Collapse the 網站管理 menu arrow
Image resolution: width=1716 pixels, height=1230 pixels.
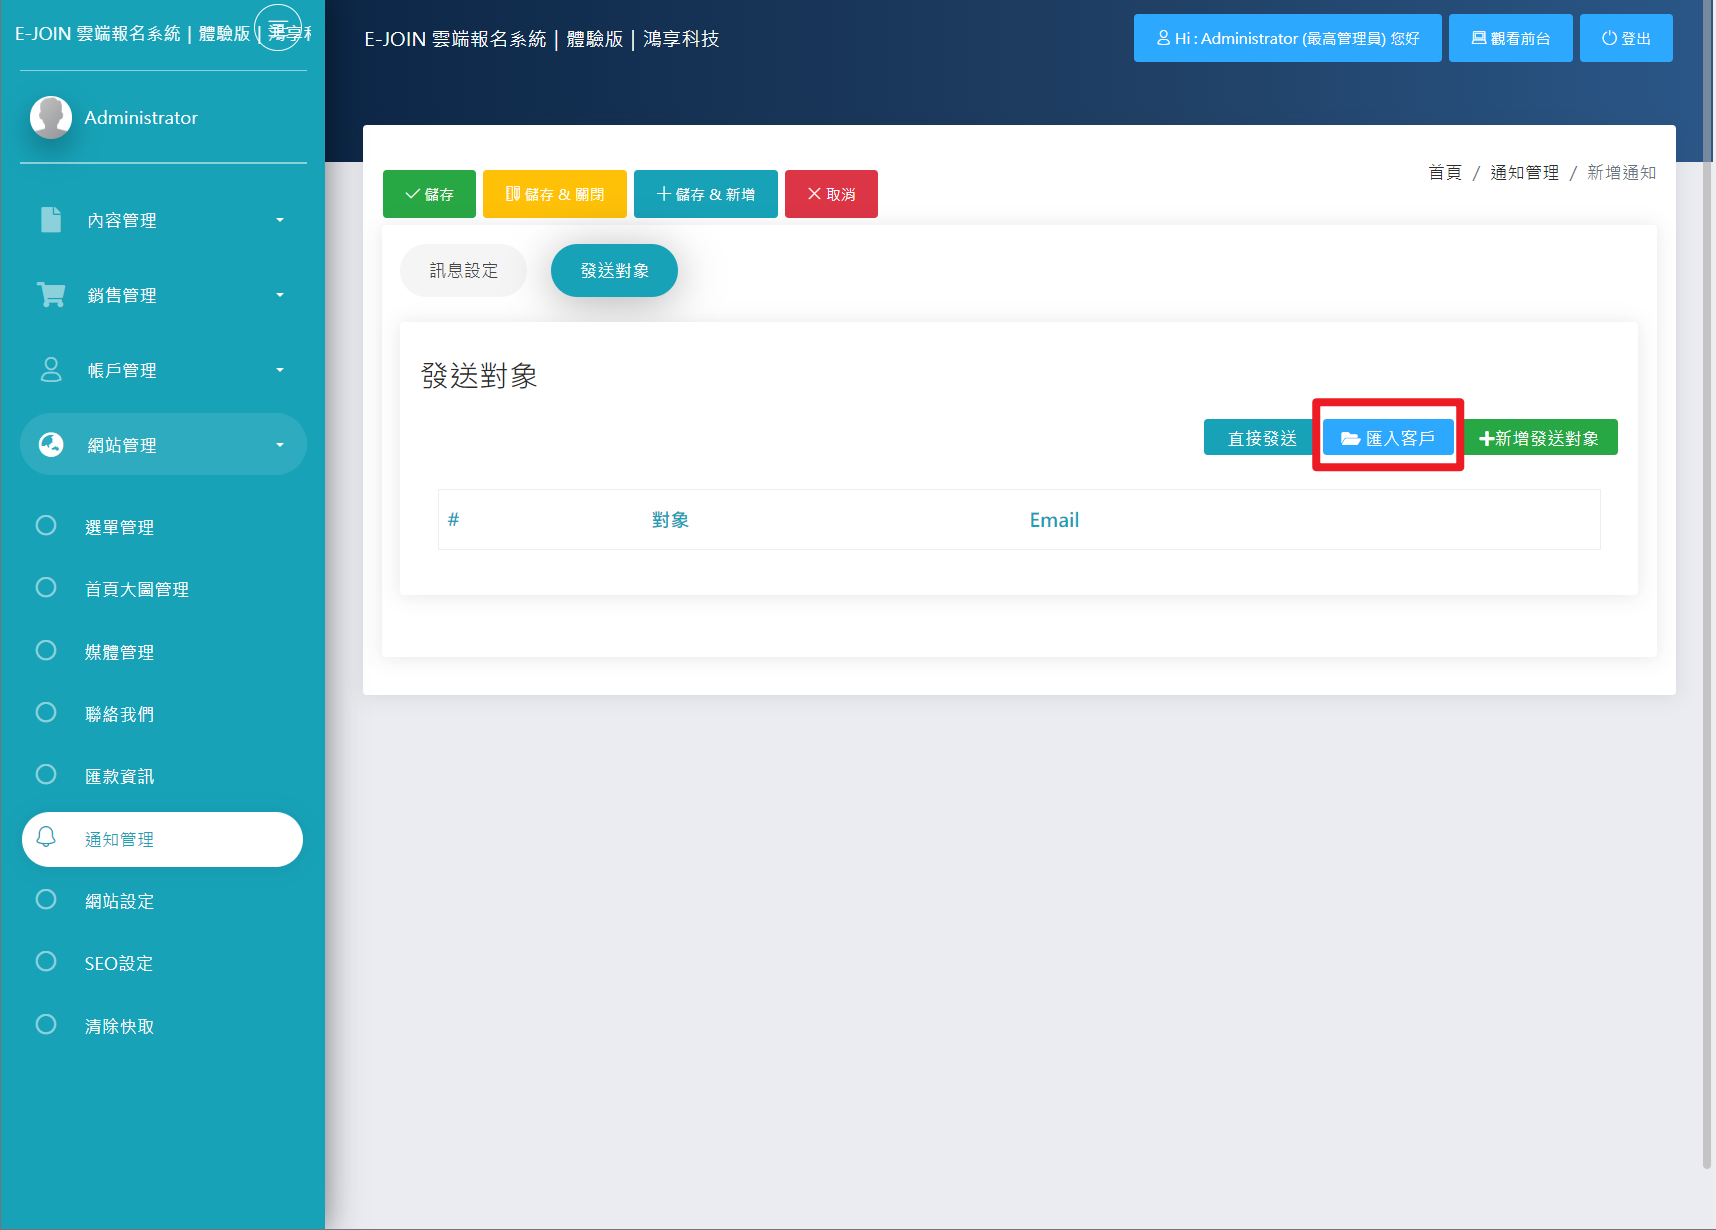coord(280,445)
